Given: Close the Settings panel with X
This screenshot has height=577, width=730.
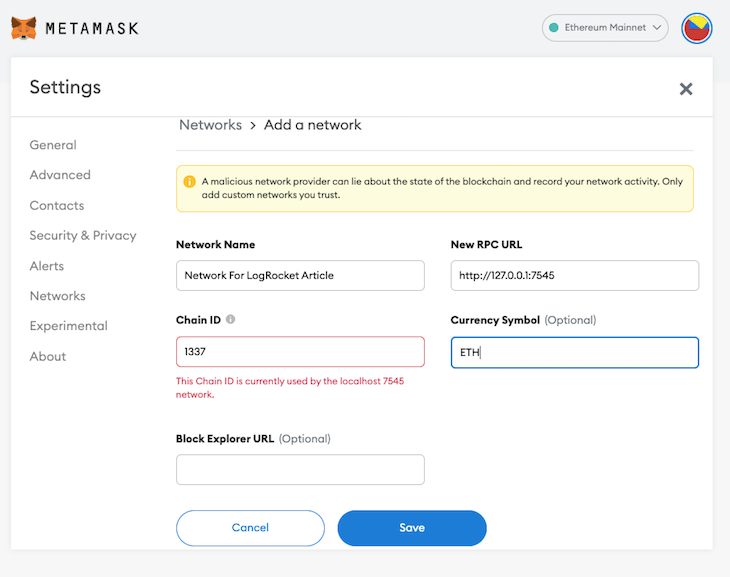Looking at the screenshot, I should (x=686, y=88).
